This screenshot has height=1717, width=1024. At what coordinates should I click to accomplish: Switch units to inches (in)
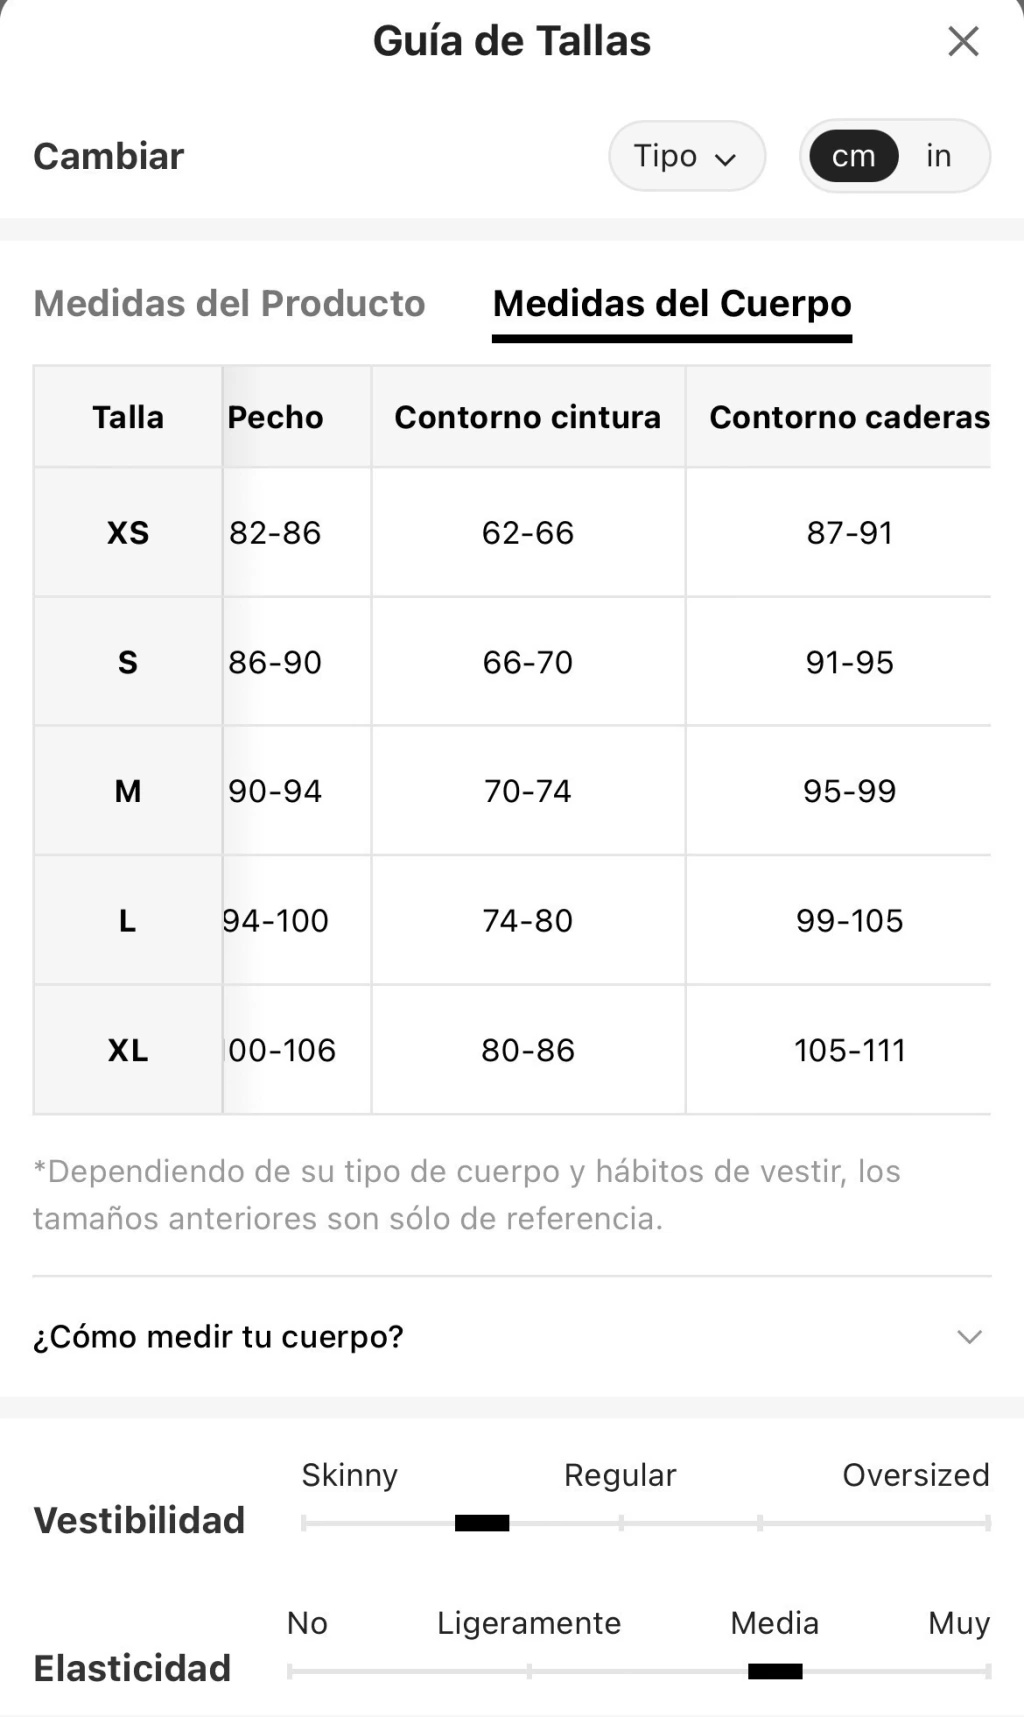click(938, 156)
